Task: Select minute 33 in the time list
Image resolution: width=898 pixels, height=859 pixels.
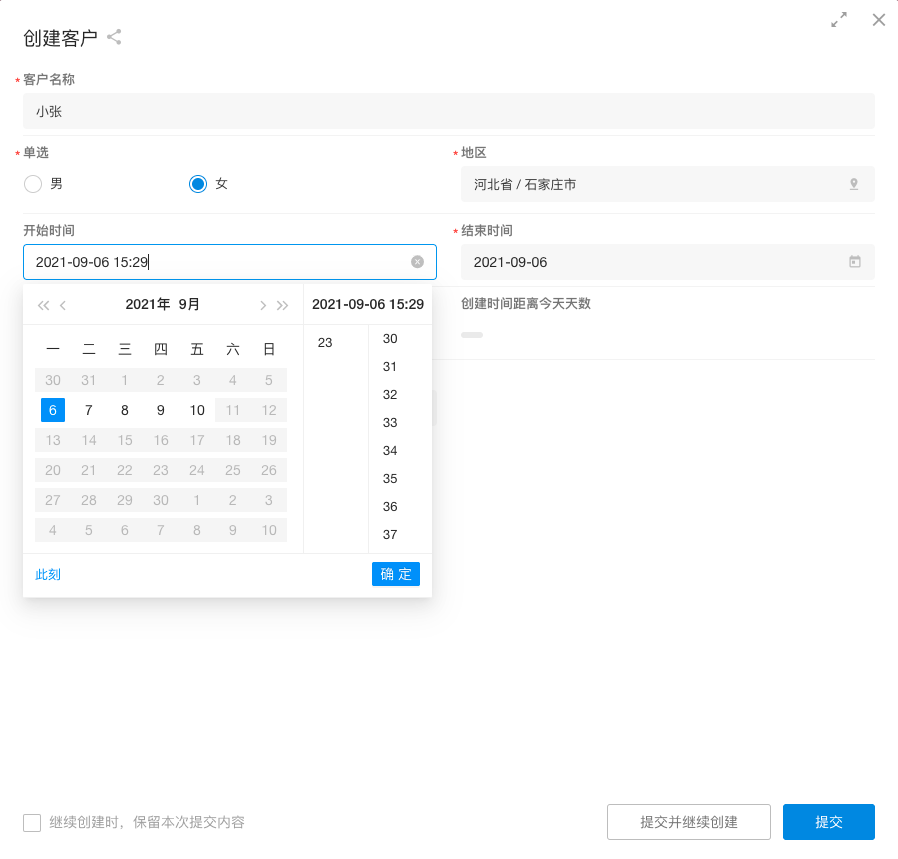Action: point(390,423)
